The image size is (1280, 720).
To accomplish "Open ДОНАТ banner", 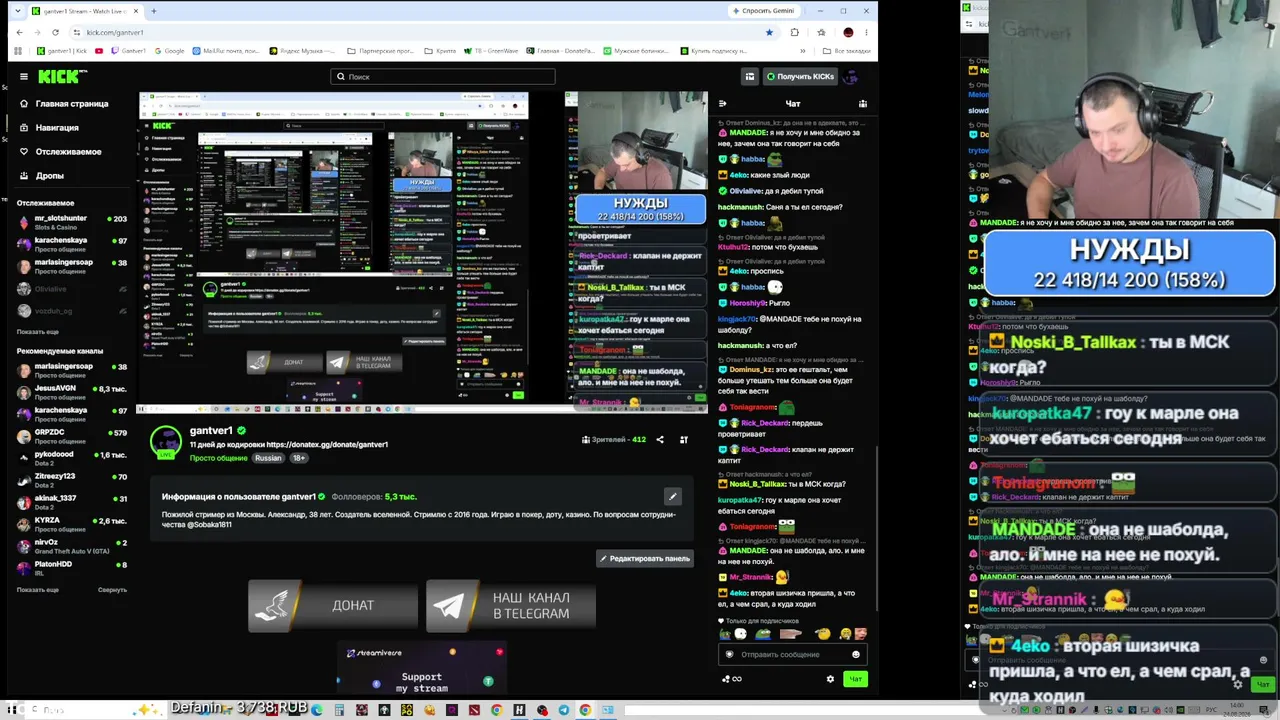I will point(333,605).
